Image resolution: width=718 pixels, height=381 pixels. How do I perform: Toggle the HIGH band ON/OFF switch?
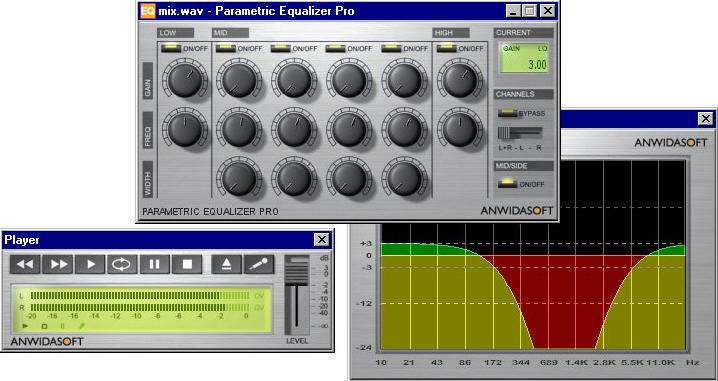tap(446, 48)
